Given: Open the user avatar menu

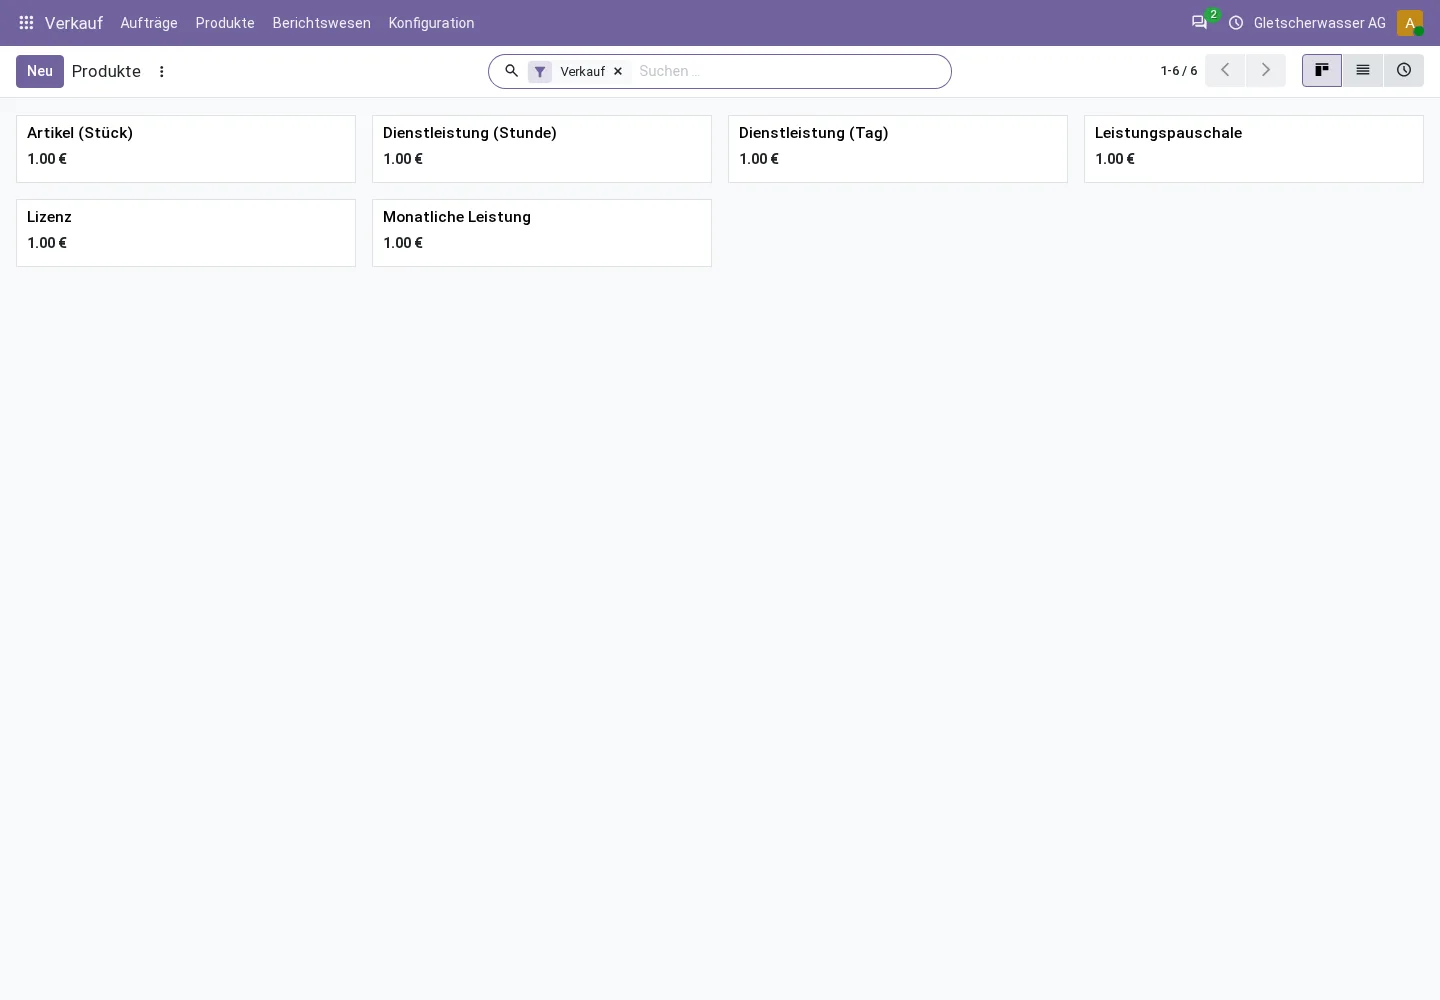Looking at the screenshot, I should pyautogui.click(x=1410, y=23).
